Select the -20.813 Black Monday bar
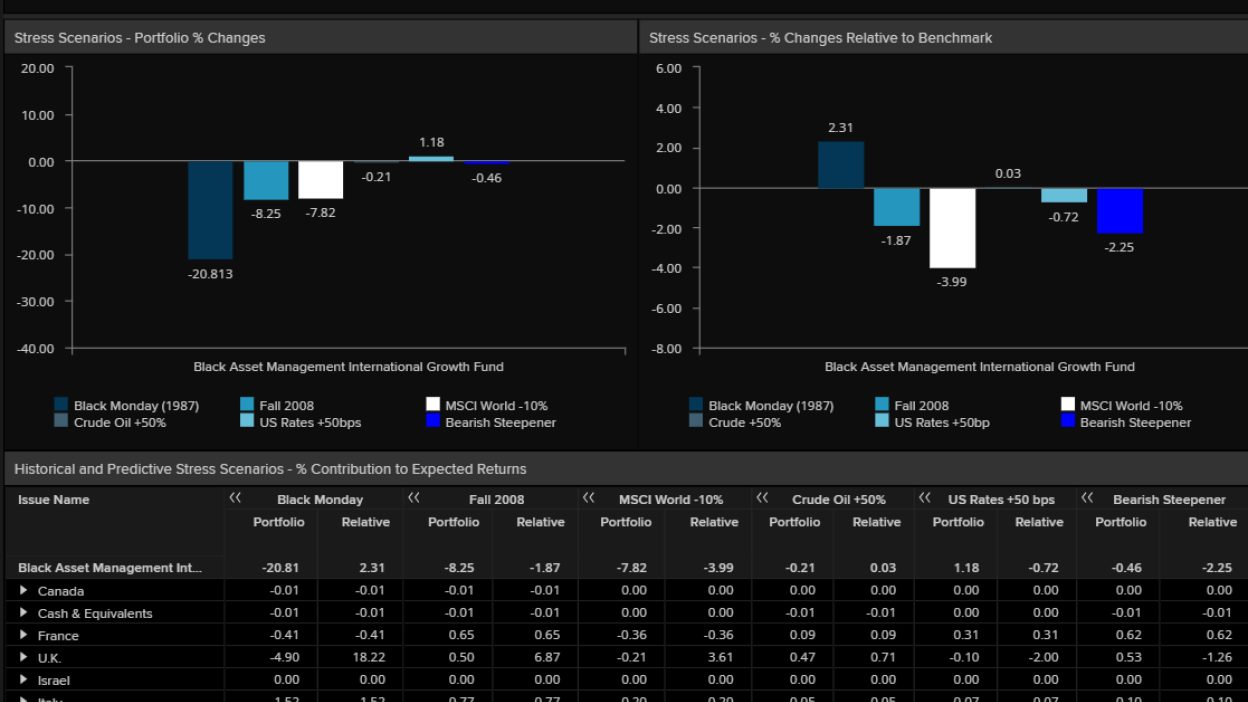 tap(210, 210)
